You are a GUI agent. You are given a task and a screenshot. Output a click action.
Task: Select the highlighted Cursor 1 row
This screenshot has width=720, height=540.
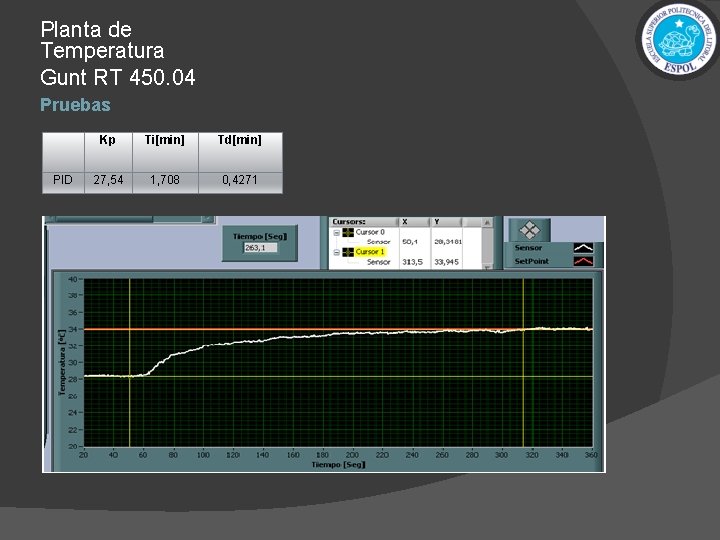pyautogui.click(x=370, y=252)
